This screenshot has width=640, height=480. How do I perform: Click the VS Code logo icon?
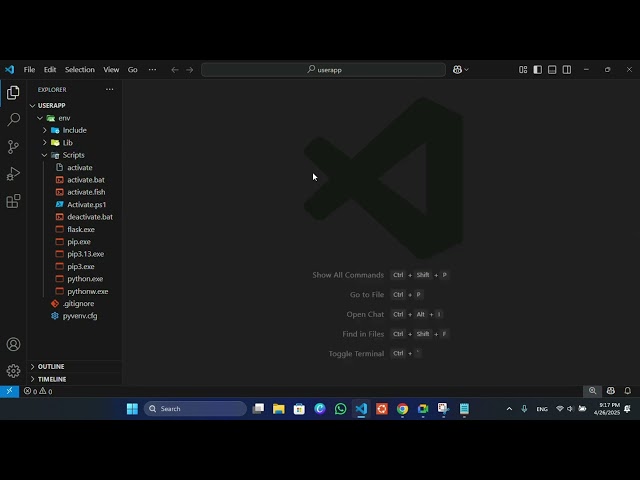coord(9,70)
